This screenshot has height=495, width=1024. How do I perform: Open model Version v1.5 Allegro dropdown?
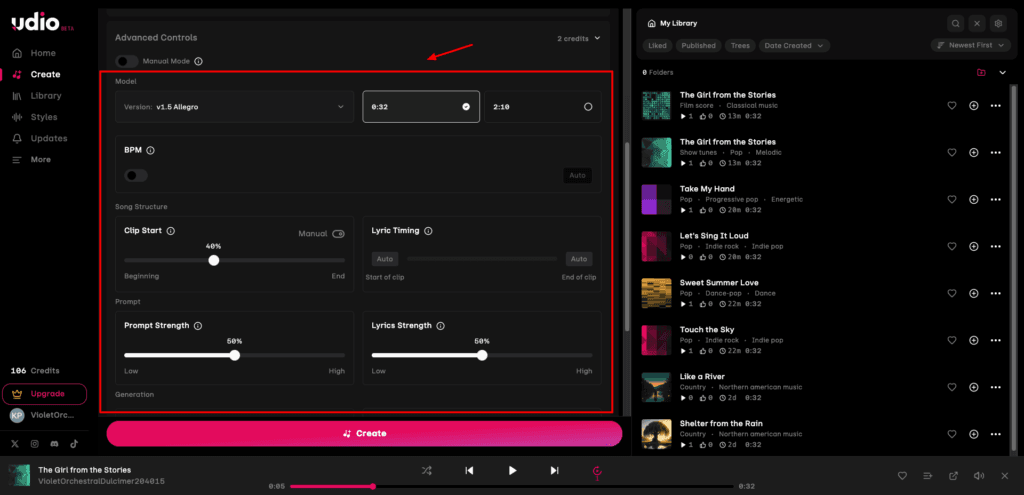[234, 106]
